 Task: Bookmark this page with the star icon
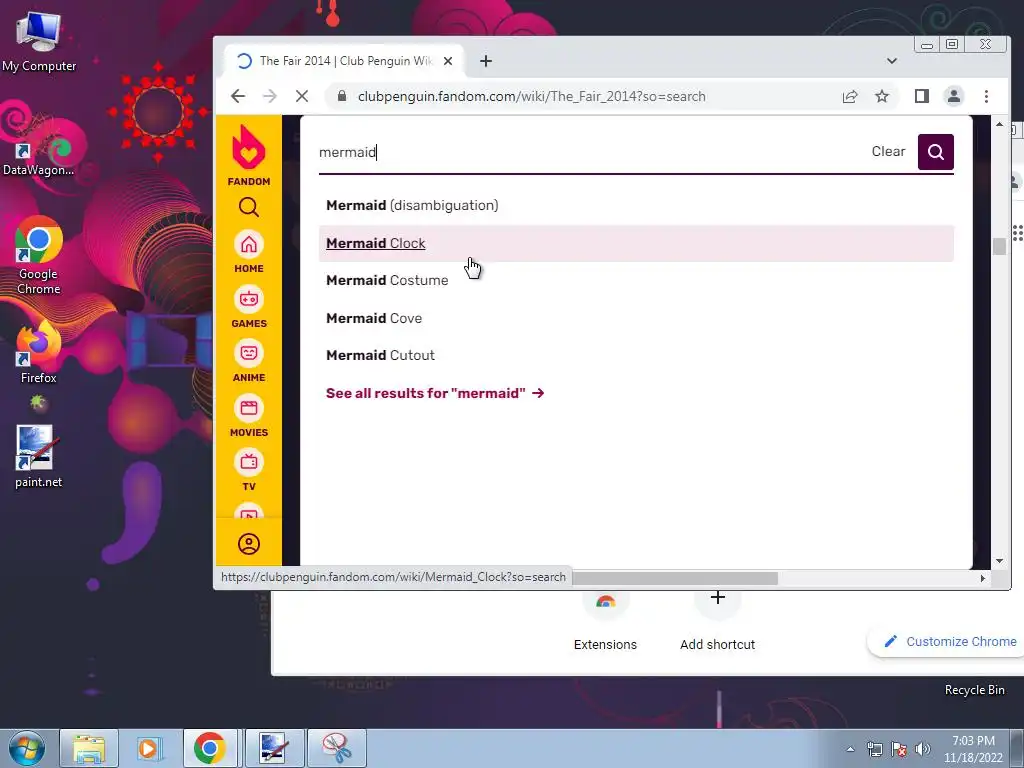pos(882,97)
